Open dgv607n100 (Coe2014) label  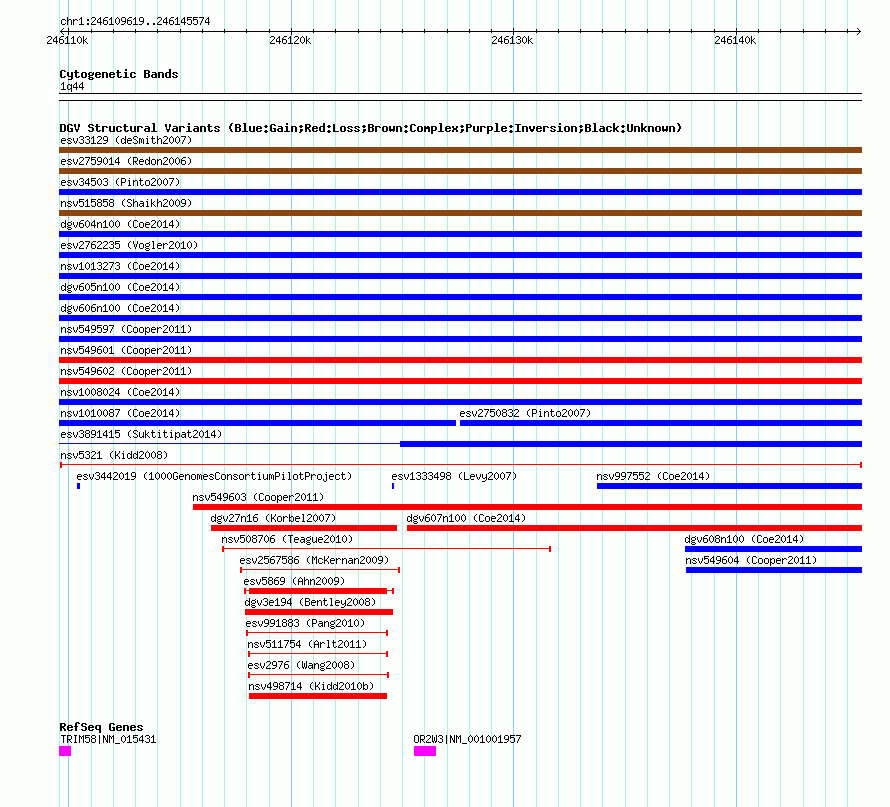[466, 518]
